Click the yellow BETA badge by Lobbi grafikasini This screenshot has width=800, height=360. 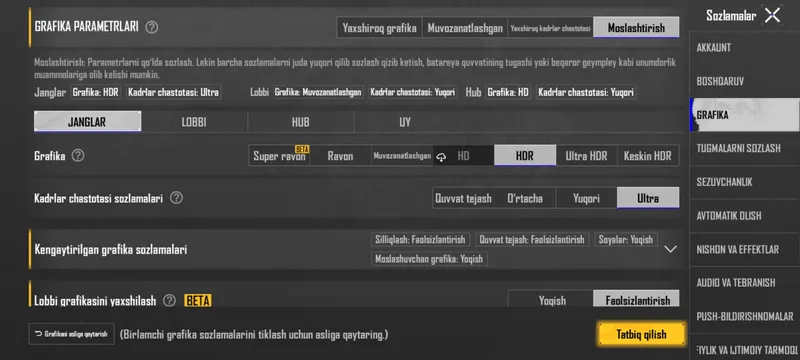[x=197, y=301]
